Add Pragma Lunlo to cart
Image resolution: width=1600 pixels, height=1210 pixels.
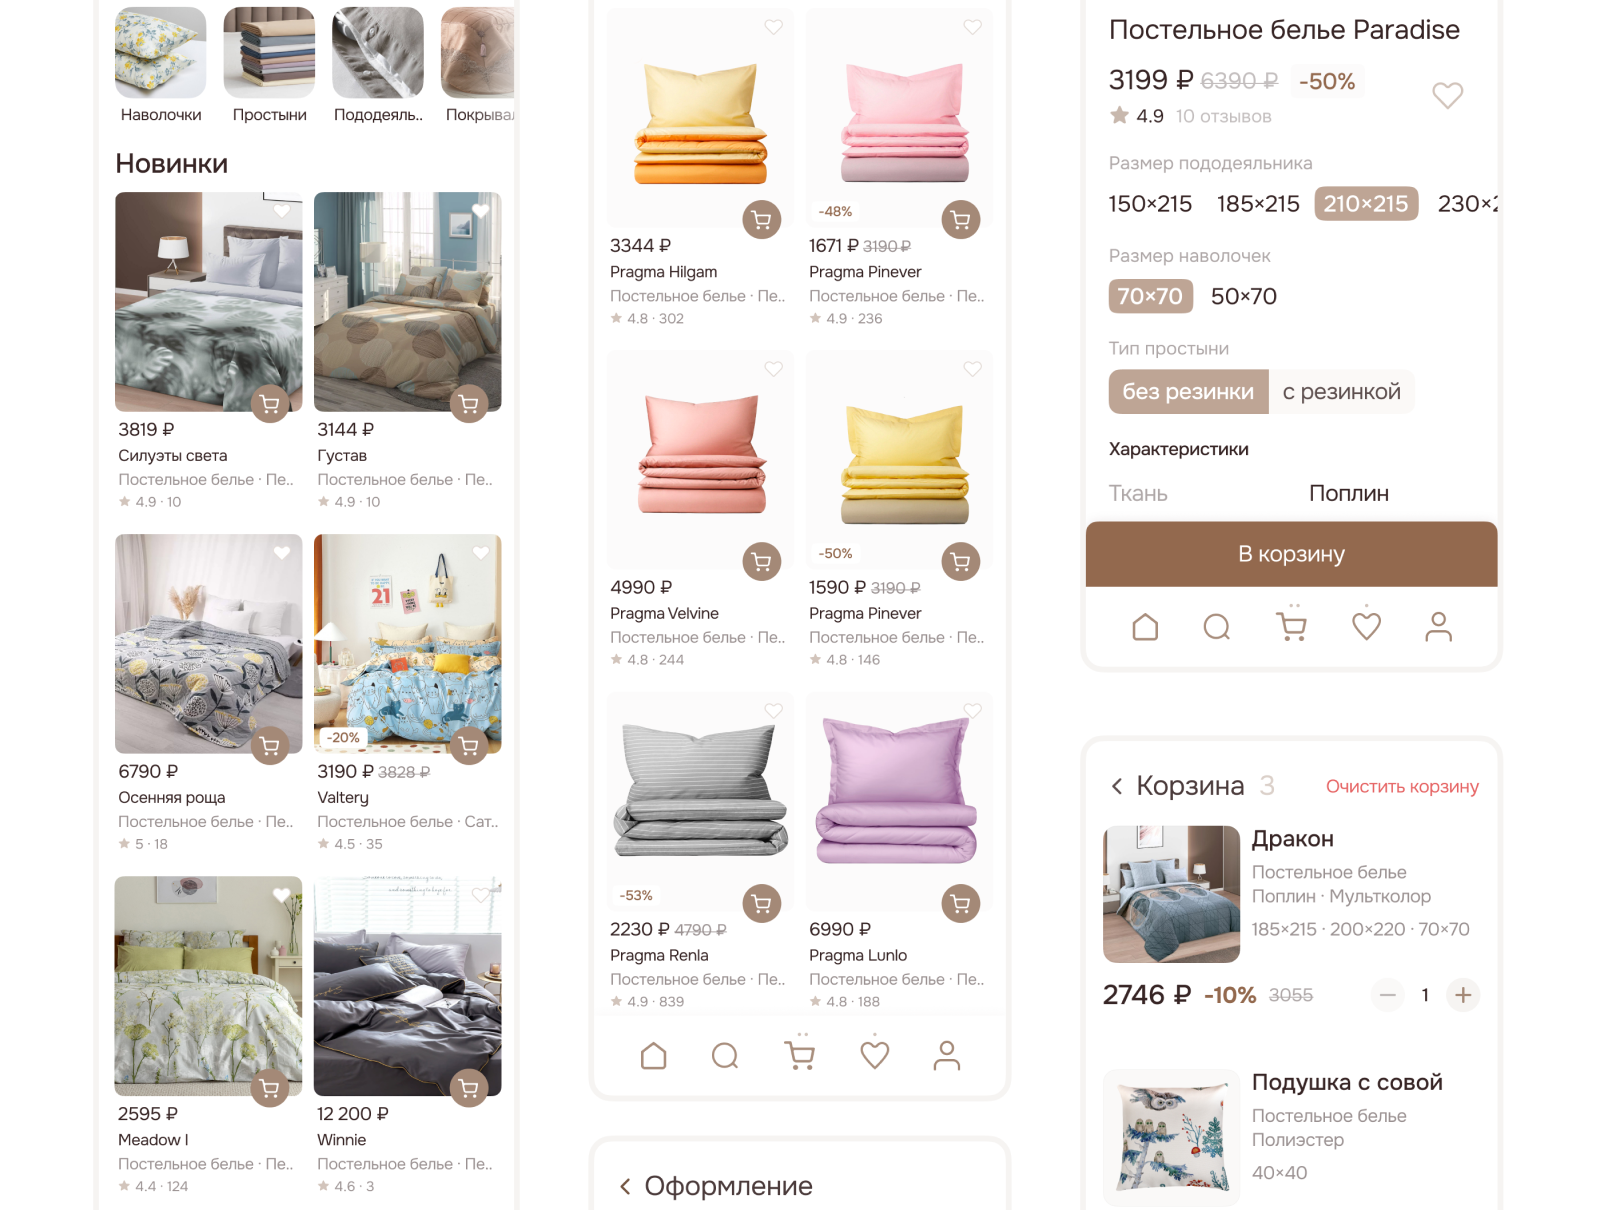pyautogui.click(x=961, y=904)
